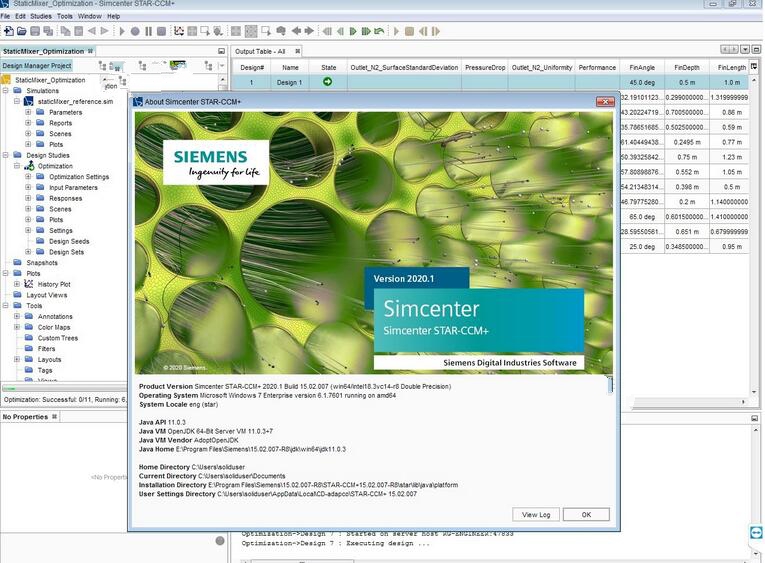Click the round Record button in toolbar
The width and height of the screenshot is (765, 563).
[x=135, y=31]
